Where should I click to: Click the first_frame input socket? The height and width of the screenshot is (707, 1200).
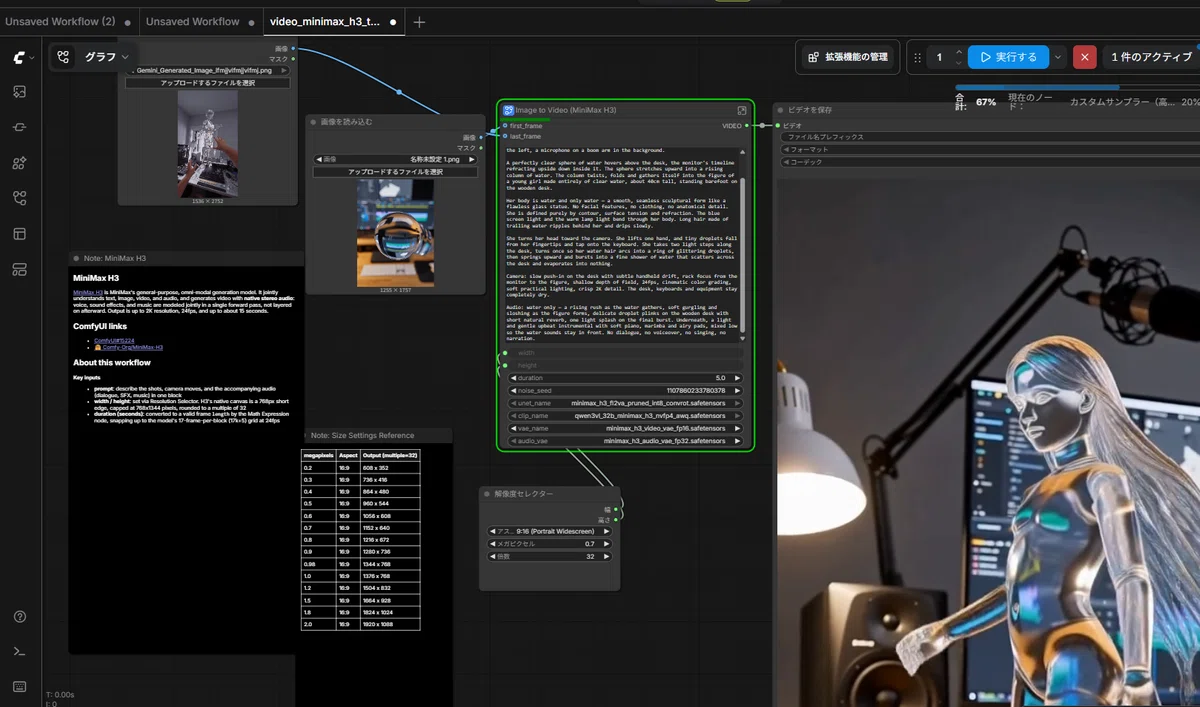505,126
